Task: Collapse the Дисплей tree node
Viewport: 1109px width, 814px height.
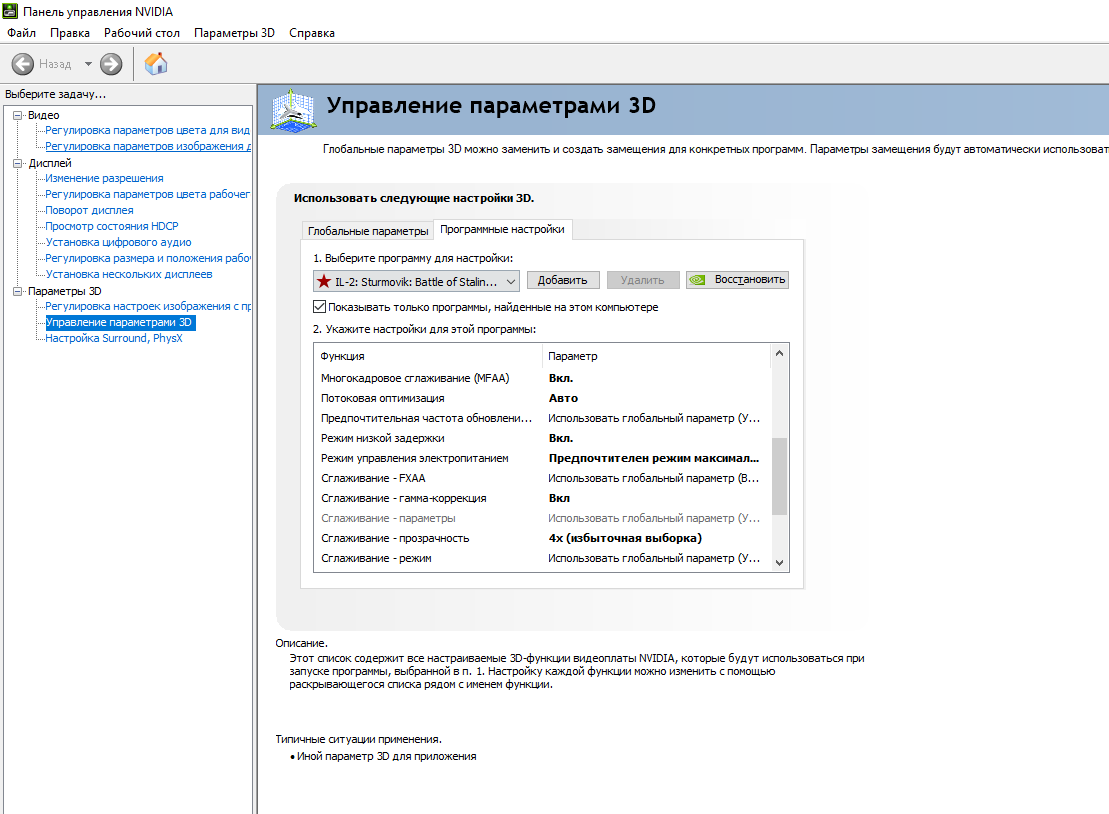Action: 18,163
